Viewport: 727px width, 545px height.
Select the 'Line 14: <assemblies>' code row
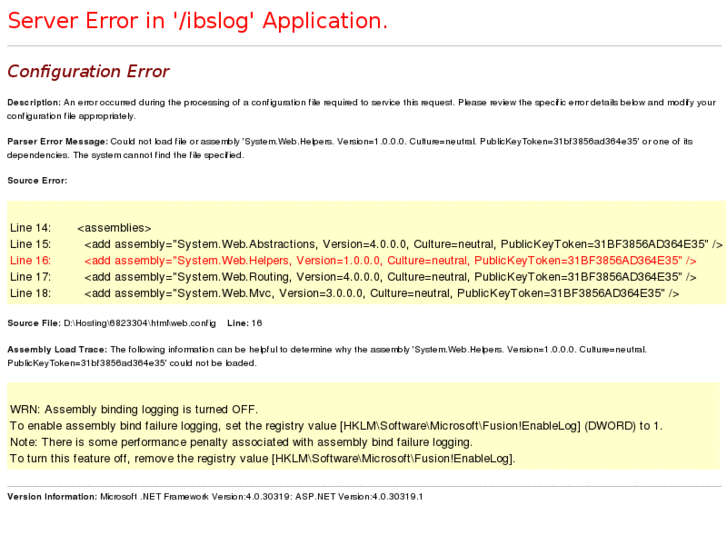pyautogui.click(x=81, y=228)
